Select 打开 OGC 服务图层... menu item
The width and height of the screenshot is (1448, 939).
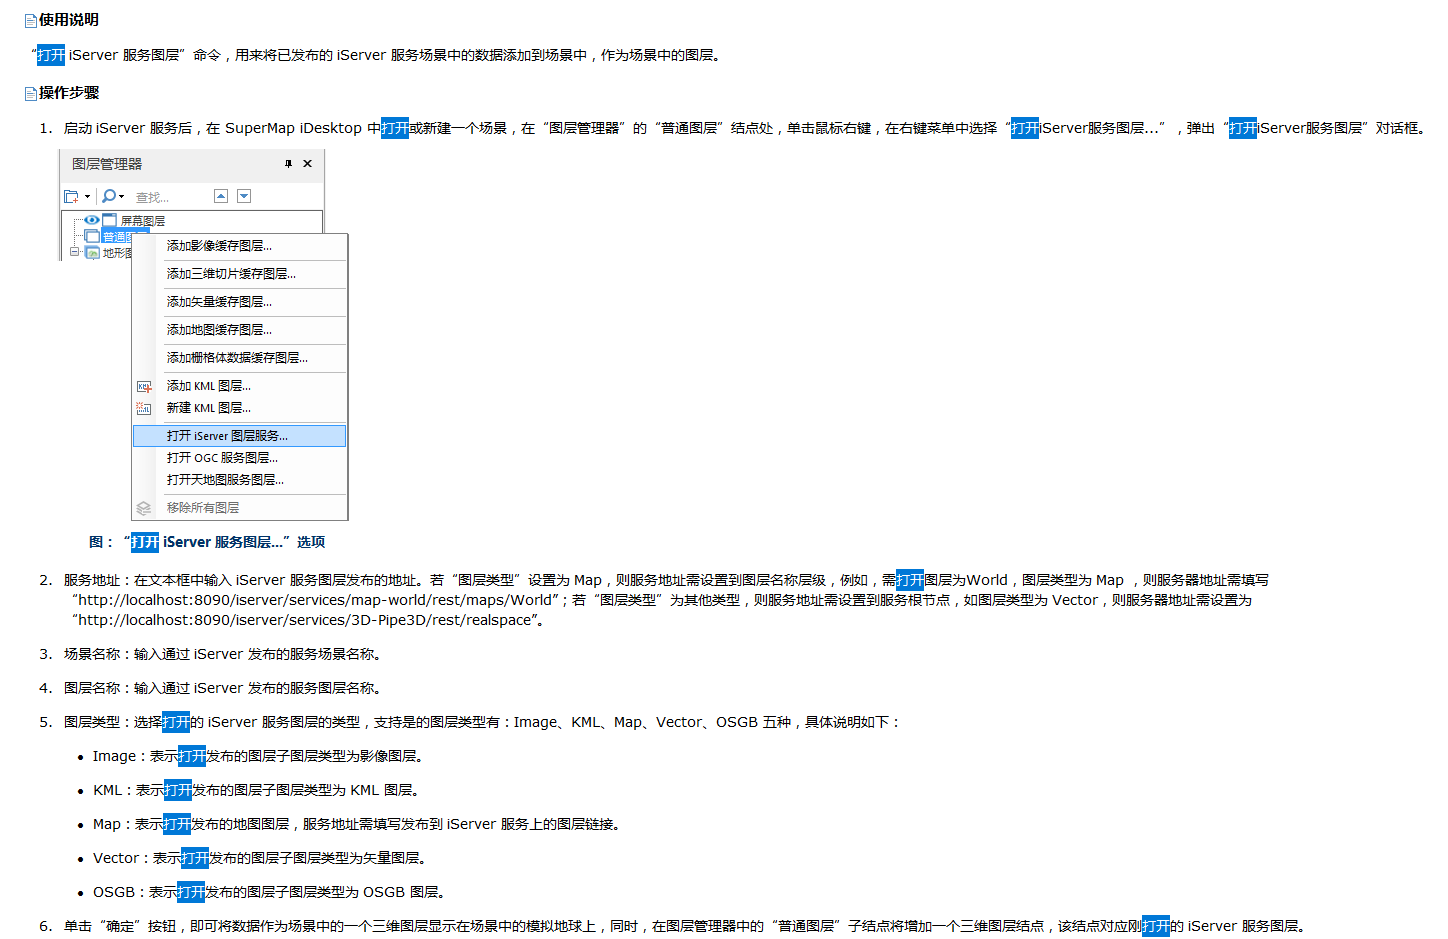240,458
